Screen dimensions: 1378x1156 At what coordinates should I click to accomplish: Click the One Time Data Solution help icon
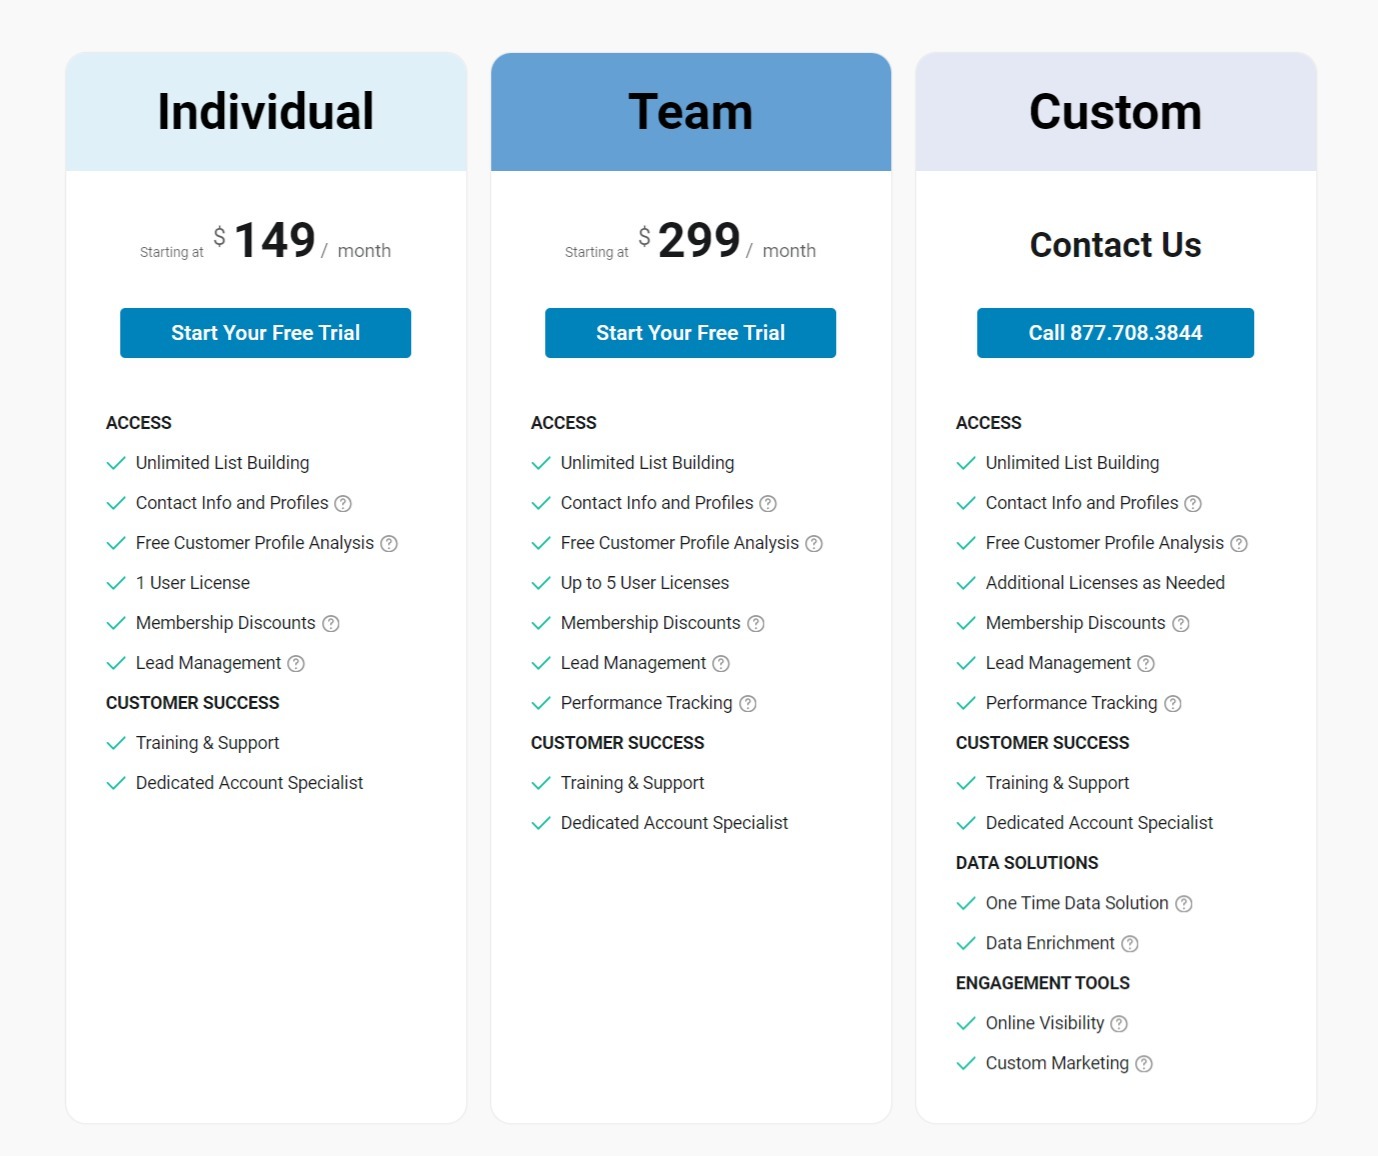(x=1184, y=903)
